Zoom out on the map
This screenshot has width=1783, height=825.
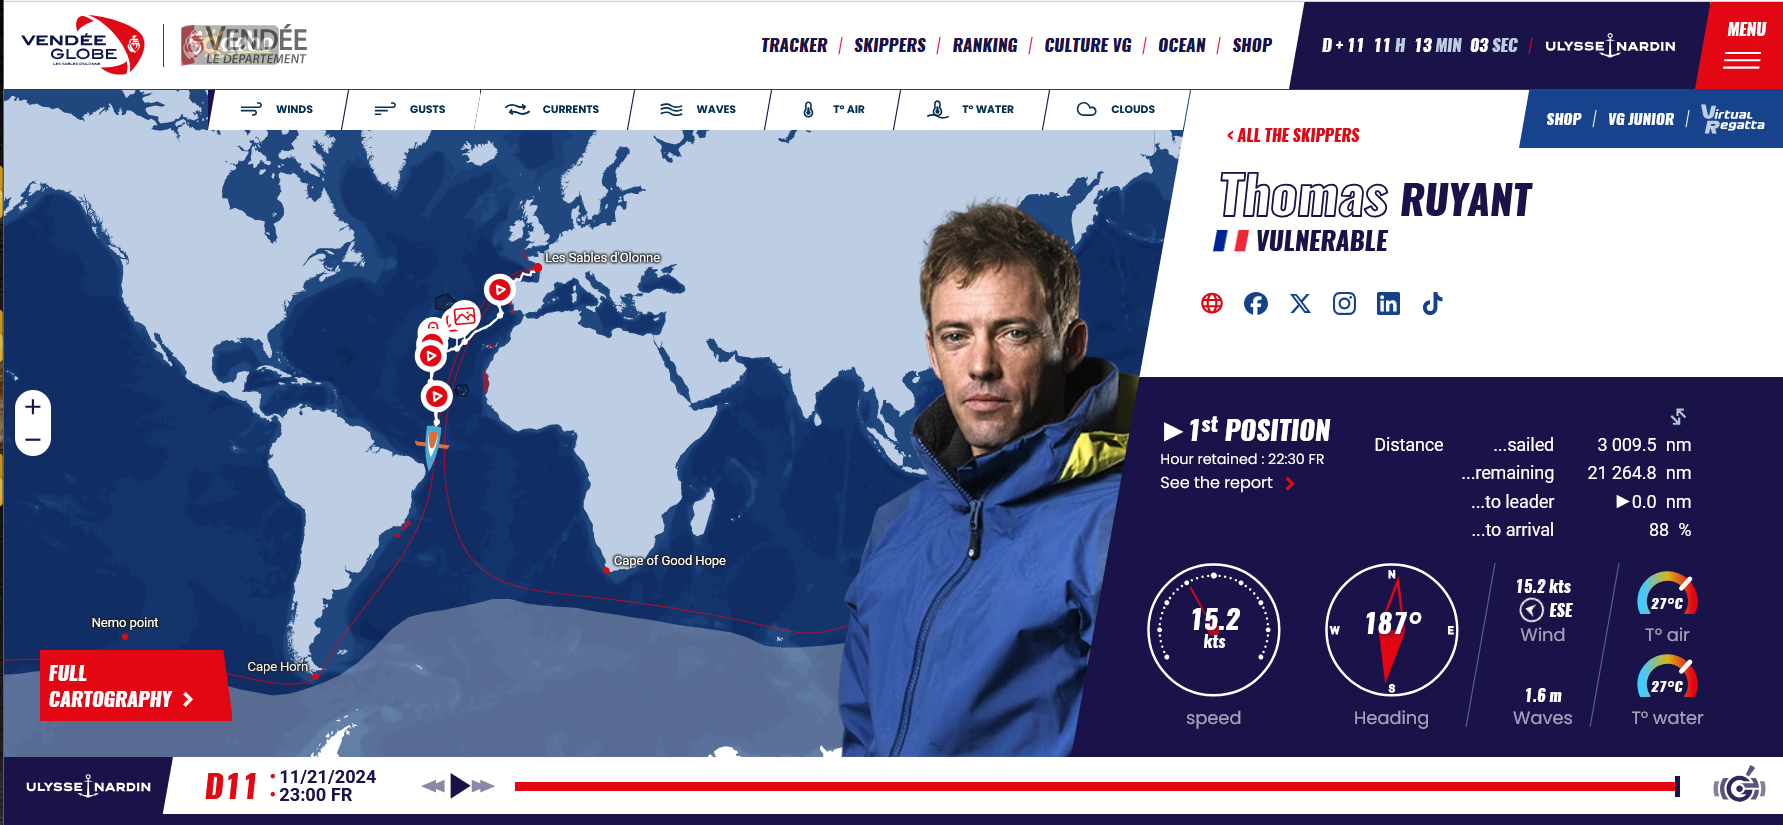[33, 440]
